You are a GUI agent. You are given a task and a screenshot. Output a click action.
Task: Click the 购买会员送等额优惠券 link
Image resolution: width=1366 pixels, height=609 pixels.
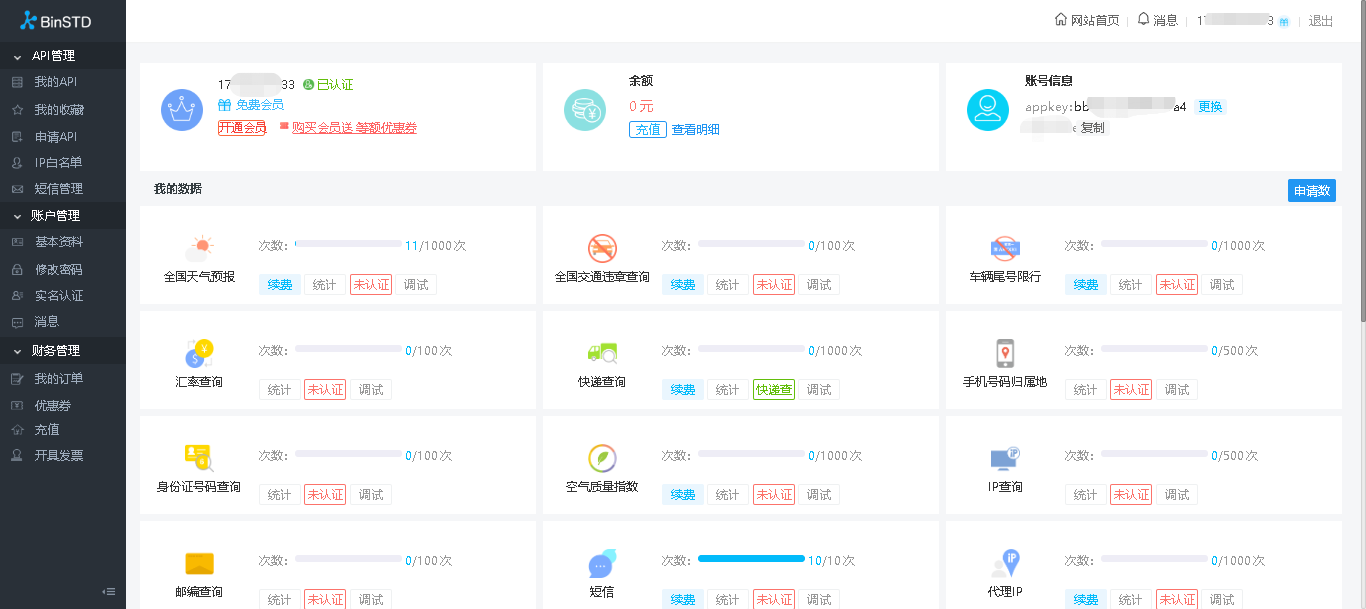click(354, 128)
